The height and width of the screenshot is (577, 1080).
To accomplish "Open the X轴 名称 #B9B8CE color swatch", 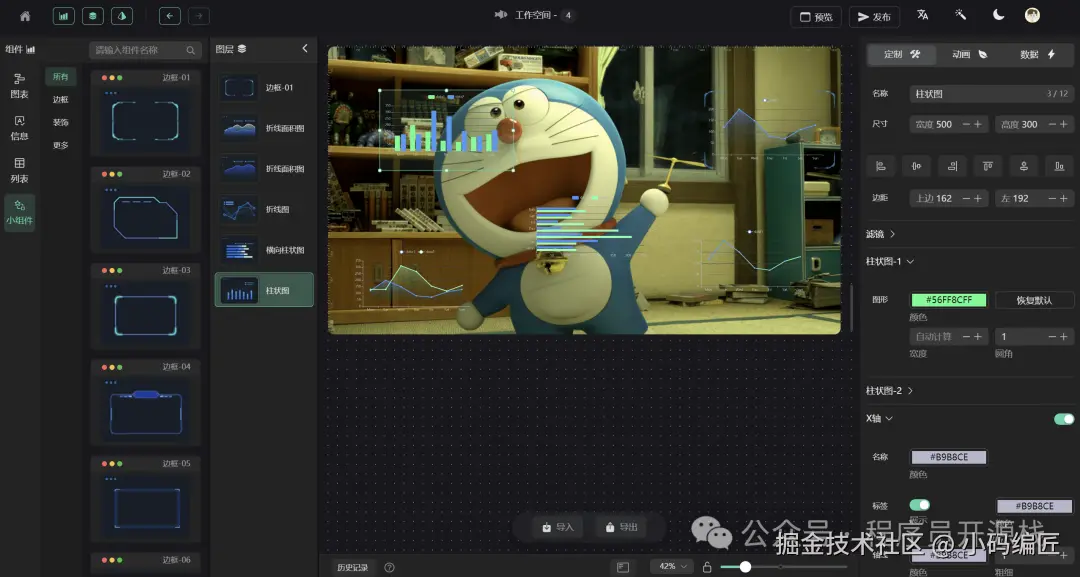I will tap(949, 457).
